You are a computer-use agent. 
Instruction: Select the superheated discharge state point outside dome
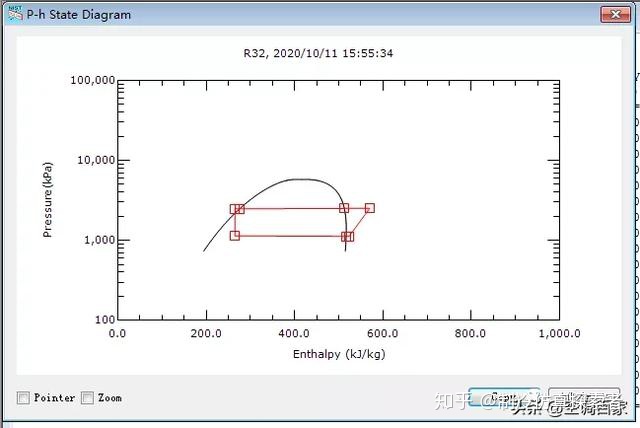click(369, 208)
